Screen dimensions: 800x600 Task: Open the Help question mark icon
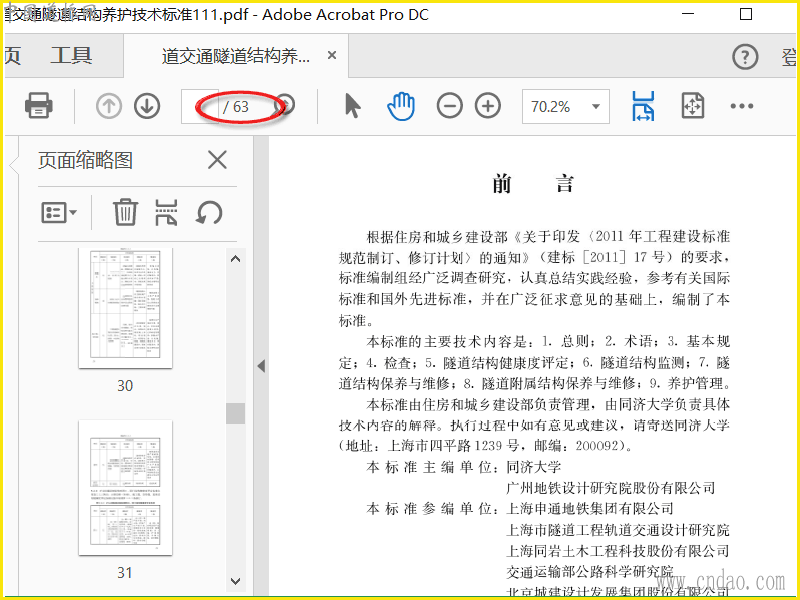(745, 57)
